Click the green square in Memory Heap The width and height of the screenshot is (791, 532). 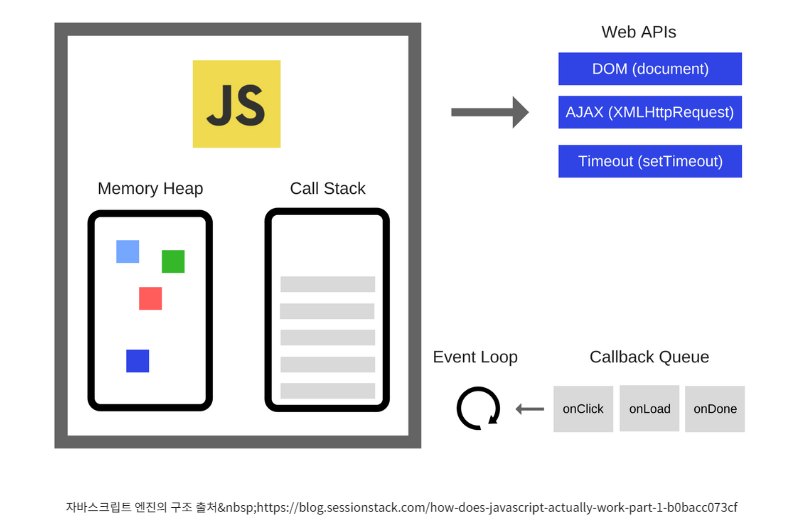[173, 261]
